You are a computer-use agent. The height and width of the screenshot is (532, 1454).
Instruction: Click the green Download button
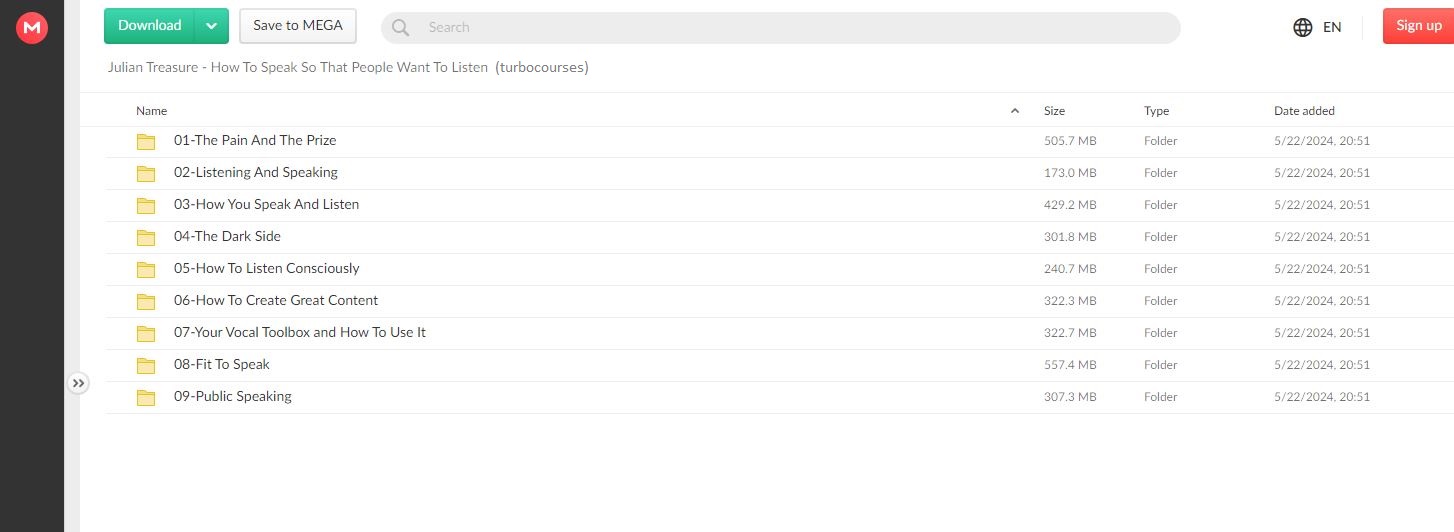150,26
